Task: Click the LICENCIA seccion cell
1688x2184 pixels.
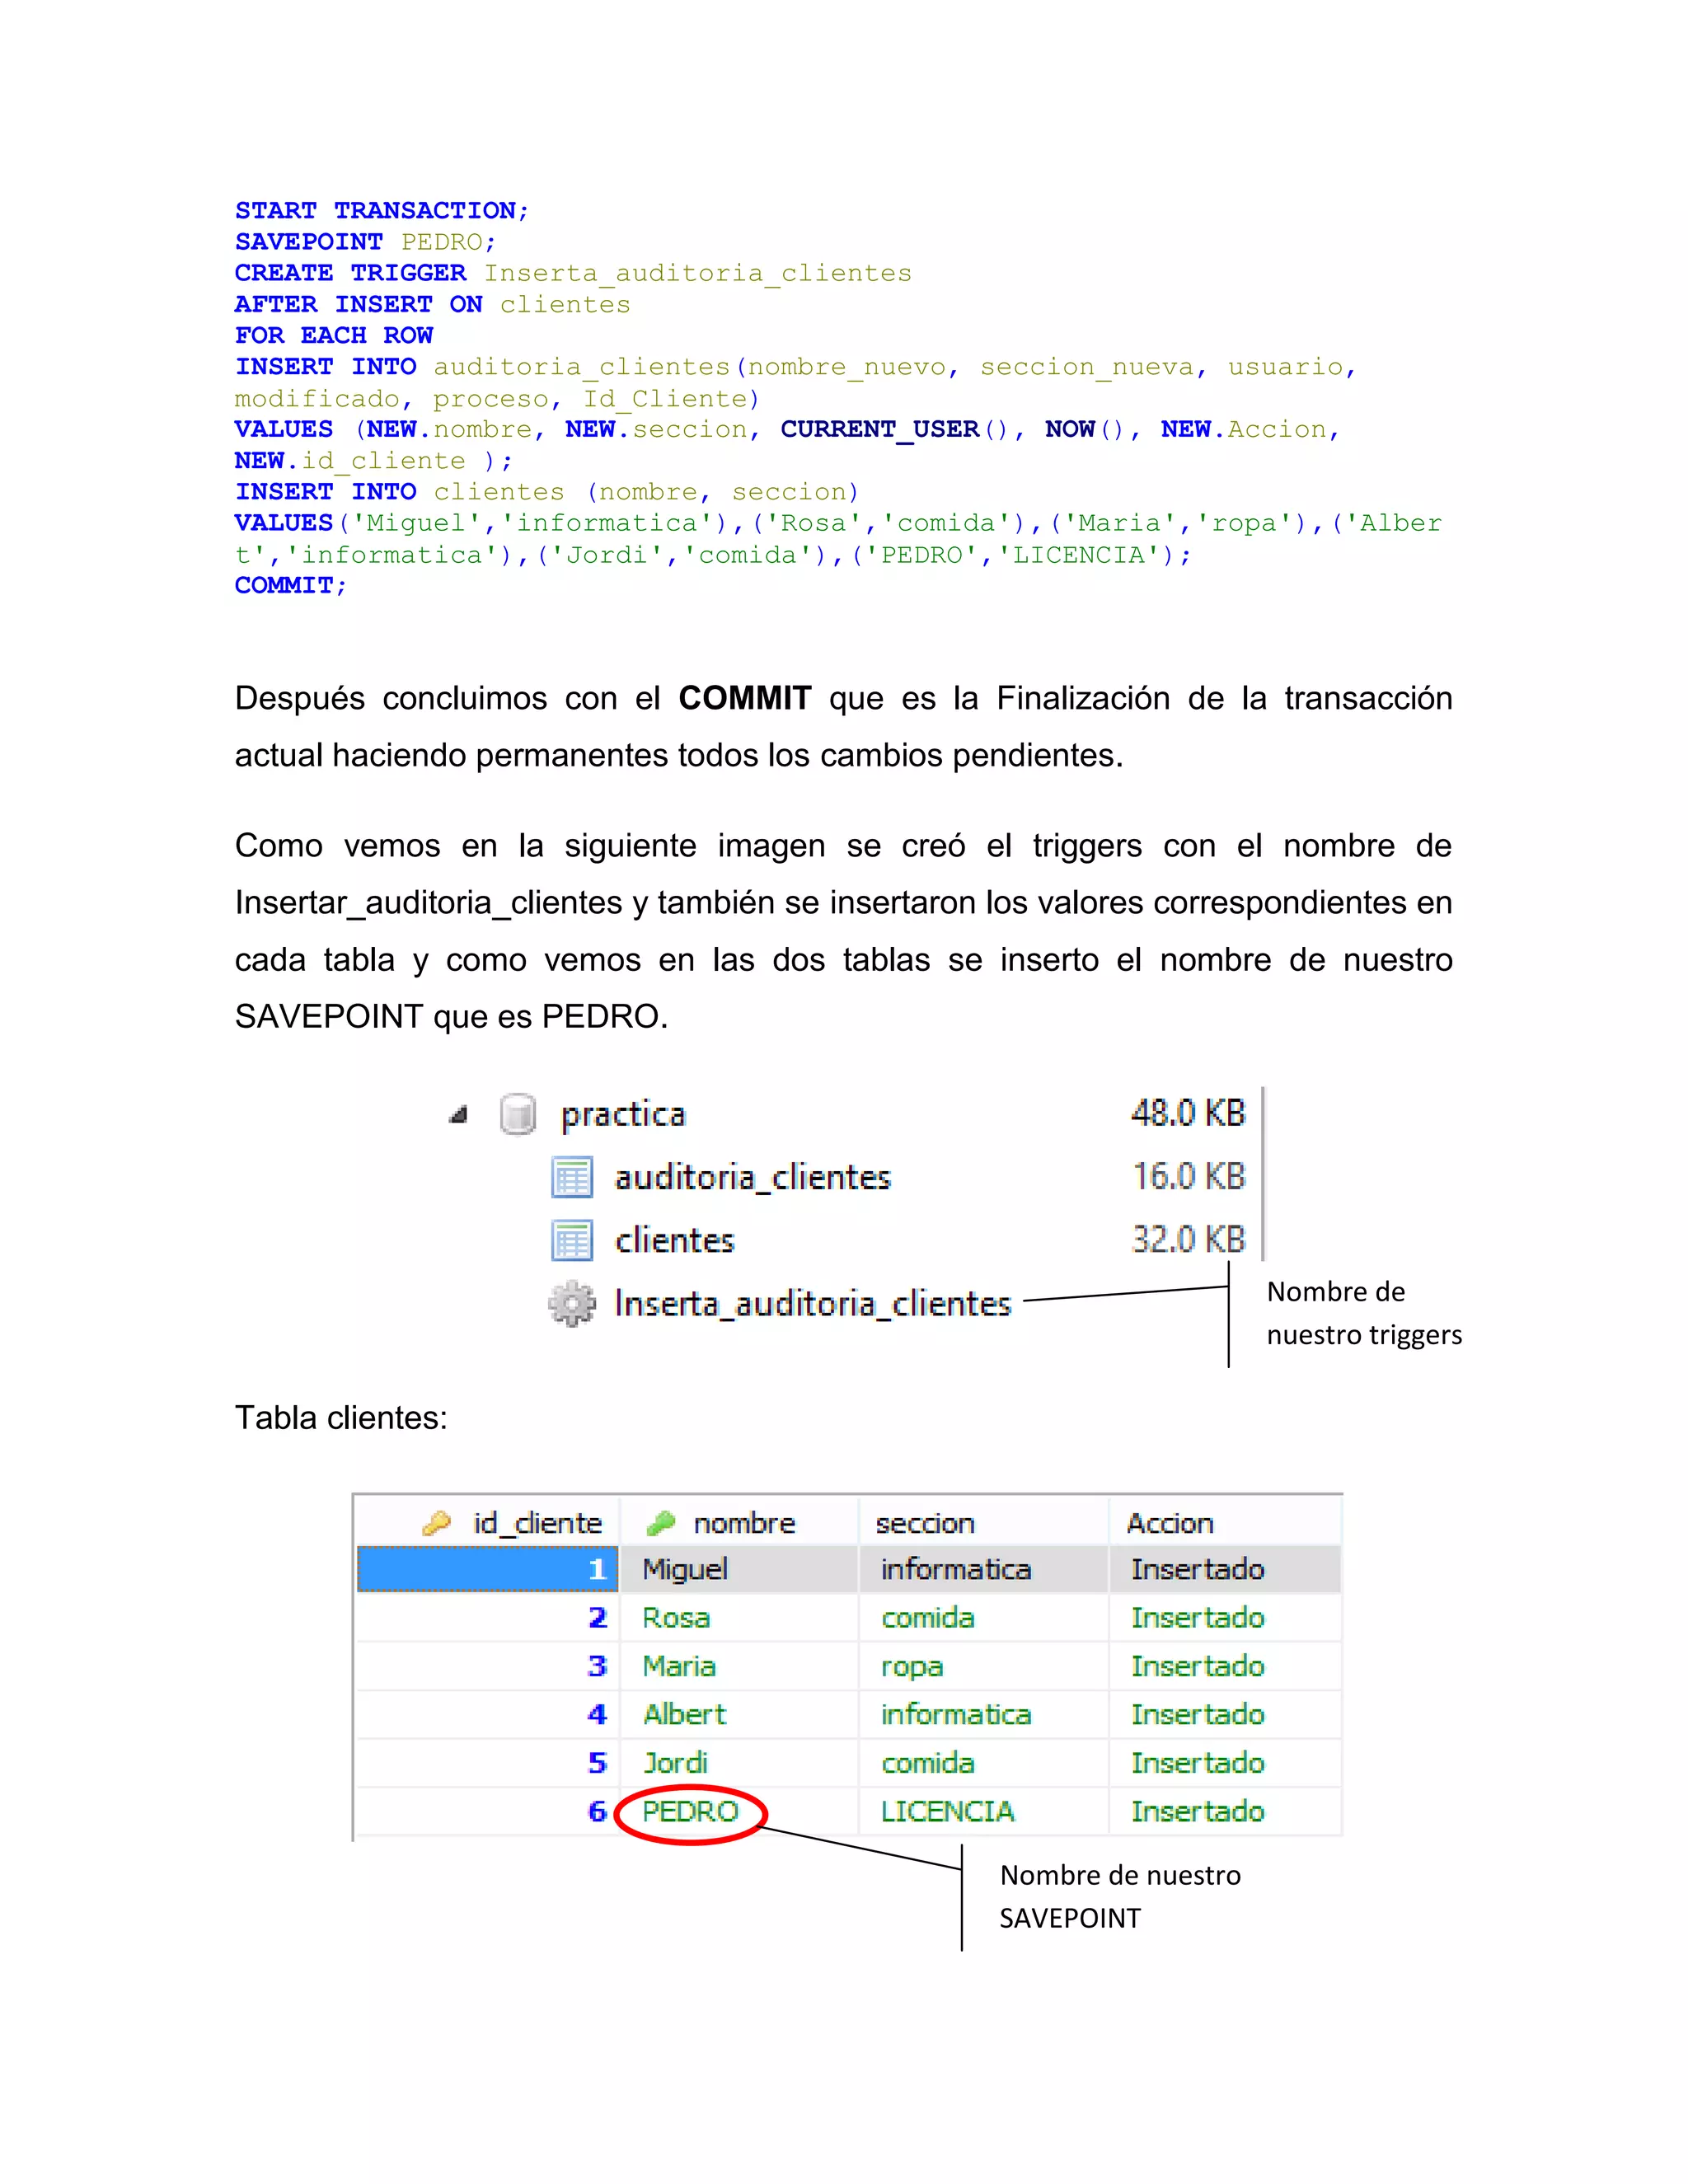Action: pos(984,1811)
